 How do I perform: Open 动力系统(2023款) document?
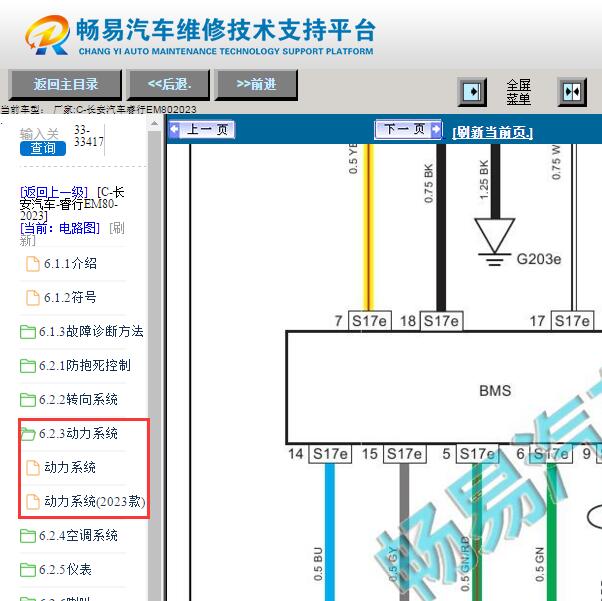[94, 502]
